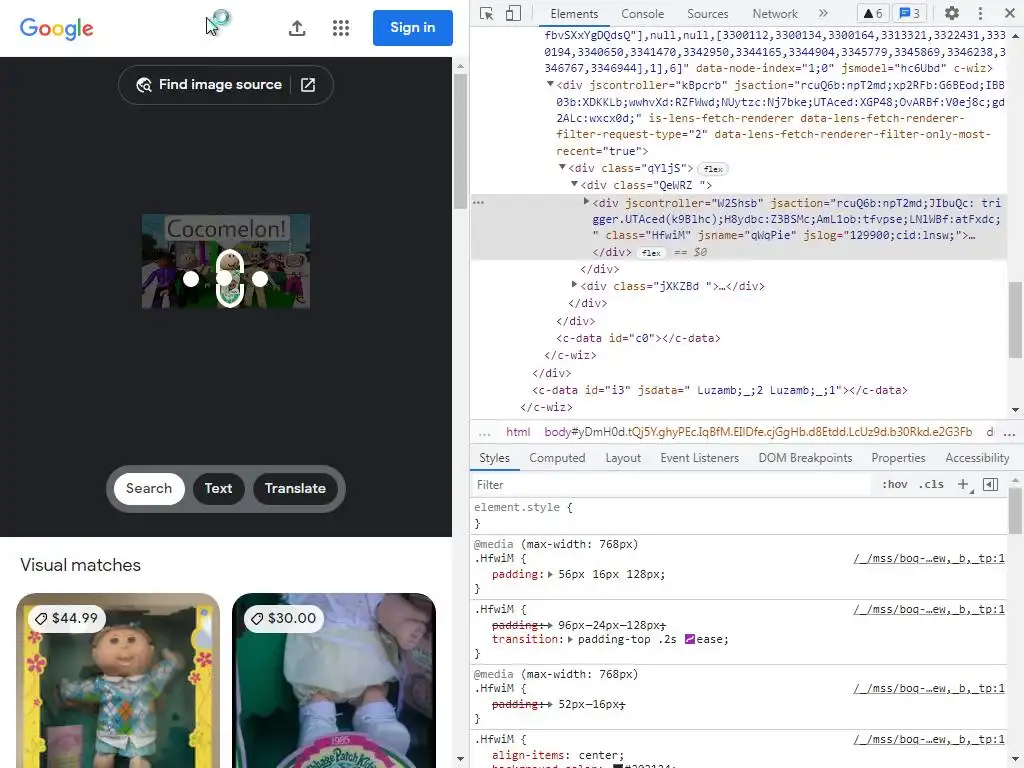Click the $30.00 price tag
Image resolution: width=1024 pixels, height=768 pixels.
click(283, 618)
